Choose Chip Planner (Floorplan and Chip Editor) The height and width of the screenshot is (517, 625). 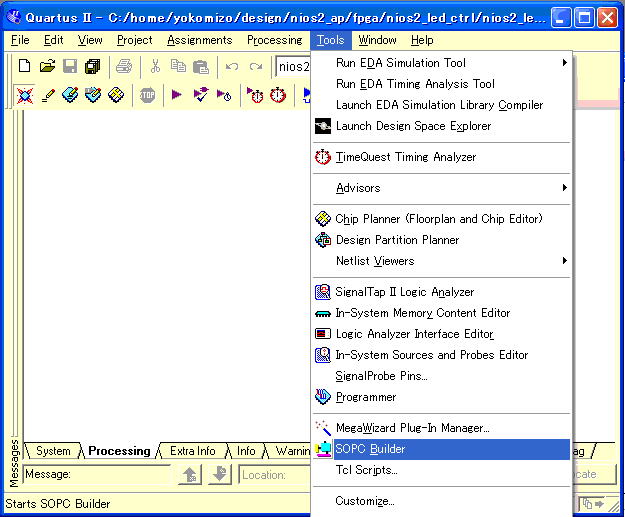coord(442,219)
